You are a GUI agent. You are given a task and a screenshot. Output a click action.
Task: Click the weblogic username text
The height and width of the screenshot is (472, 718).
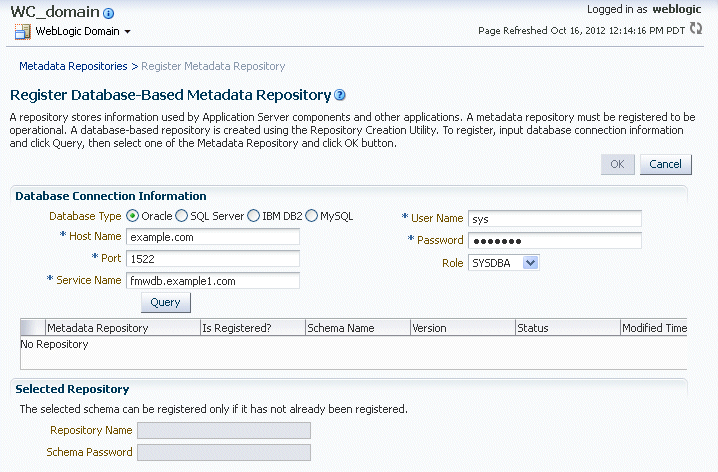(x=677, y=9)
